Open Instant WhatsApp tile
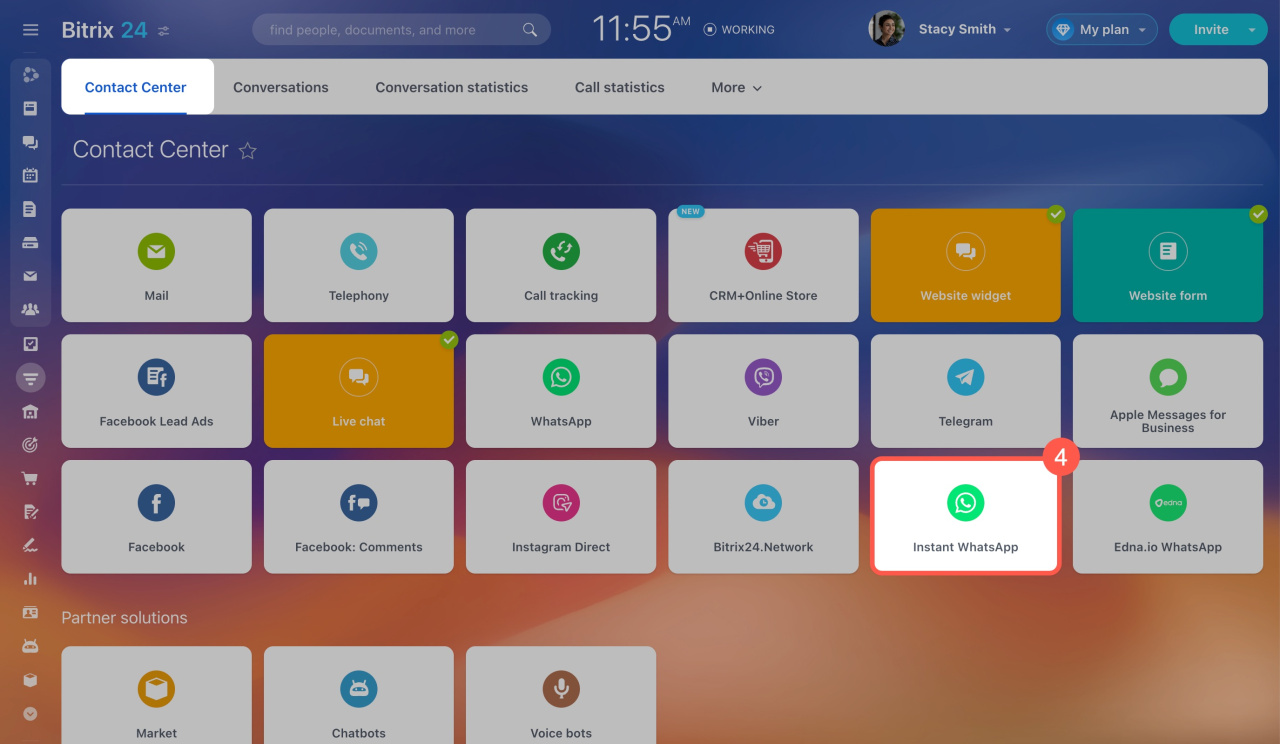Screen dimensions: 1280x744 coord(966,517)
